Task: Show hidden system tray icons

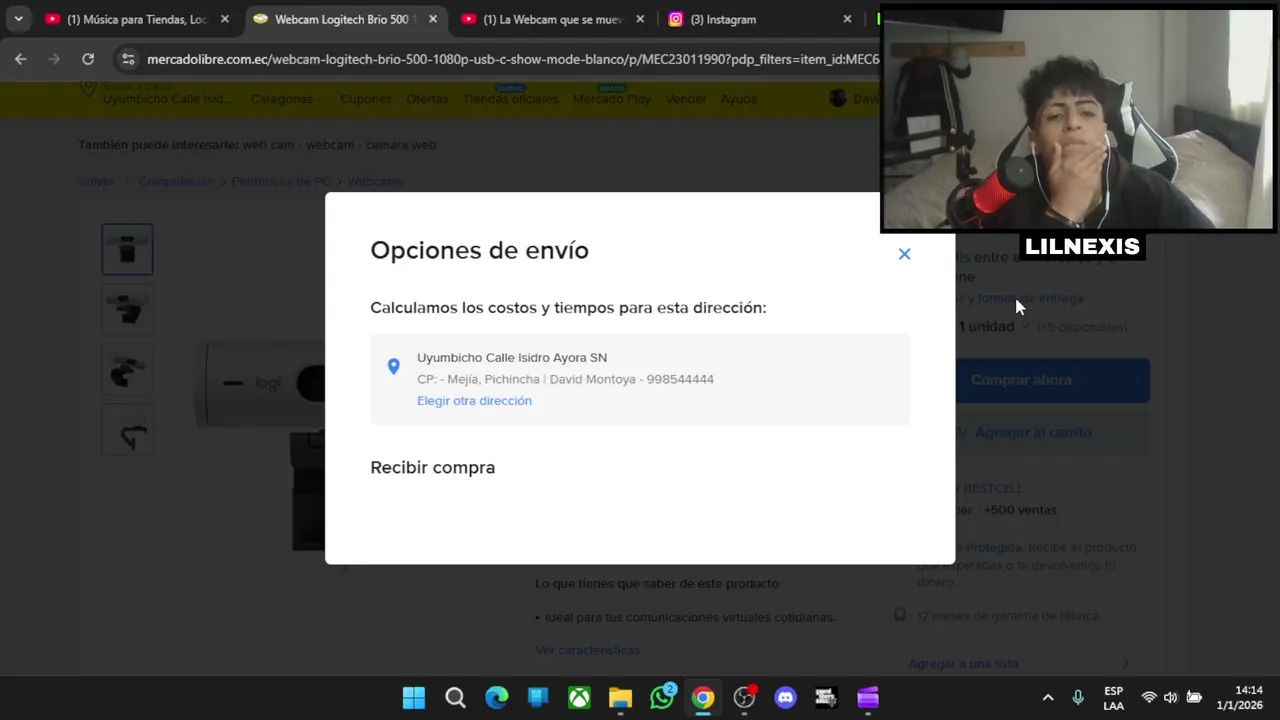Action: coord(1048,698)
